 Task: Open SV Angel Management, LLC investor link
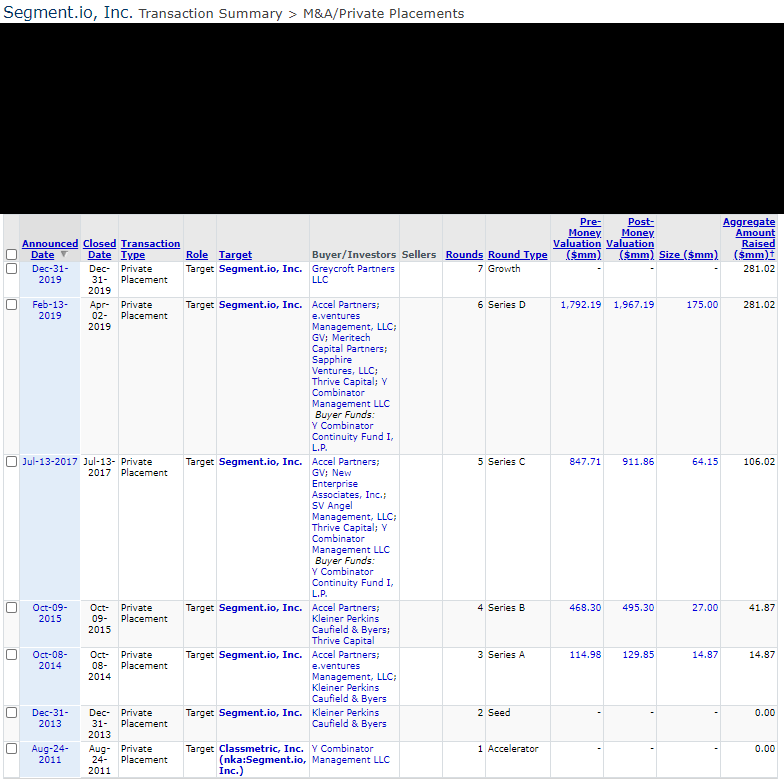[354, 511]
